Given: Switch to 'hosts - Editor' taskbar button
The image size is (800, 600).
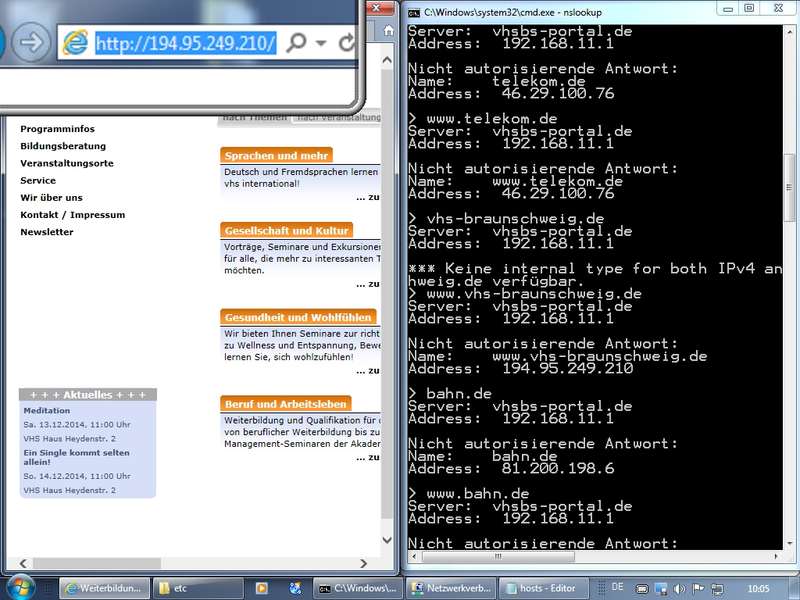Looking at the screenshot, I should point(546,588).
